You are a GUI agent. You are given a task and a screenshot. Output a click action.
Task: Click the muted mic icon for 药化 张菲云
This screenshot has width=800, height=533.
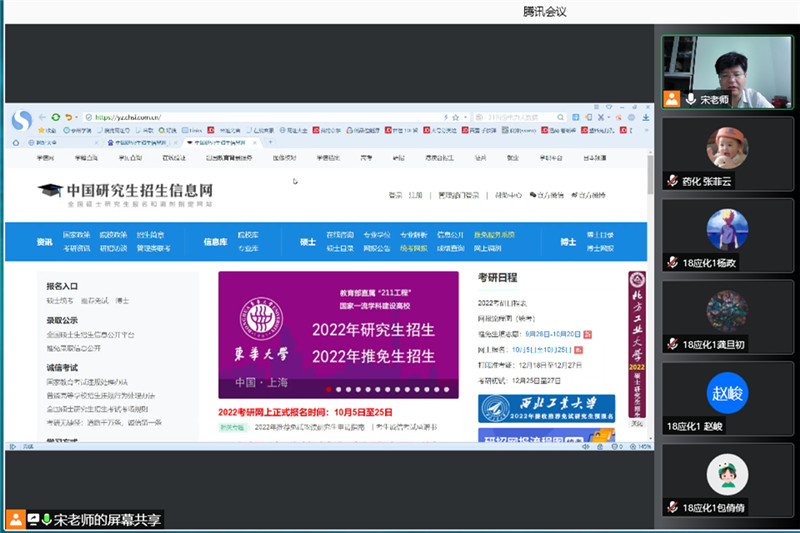pos(673,181)
